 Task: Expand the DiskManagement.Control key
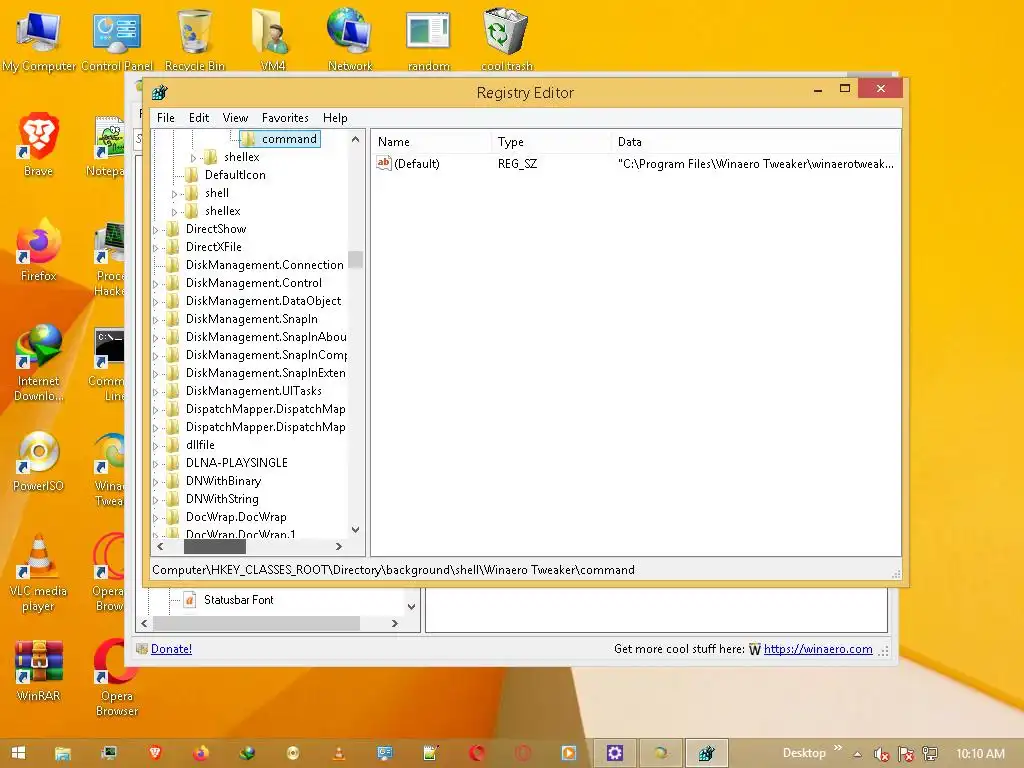(x=155, y=283)
